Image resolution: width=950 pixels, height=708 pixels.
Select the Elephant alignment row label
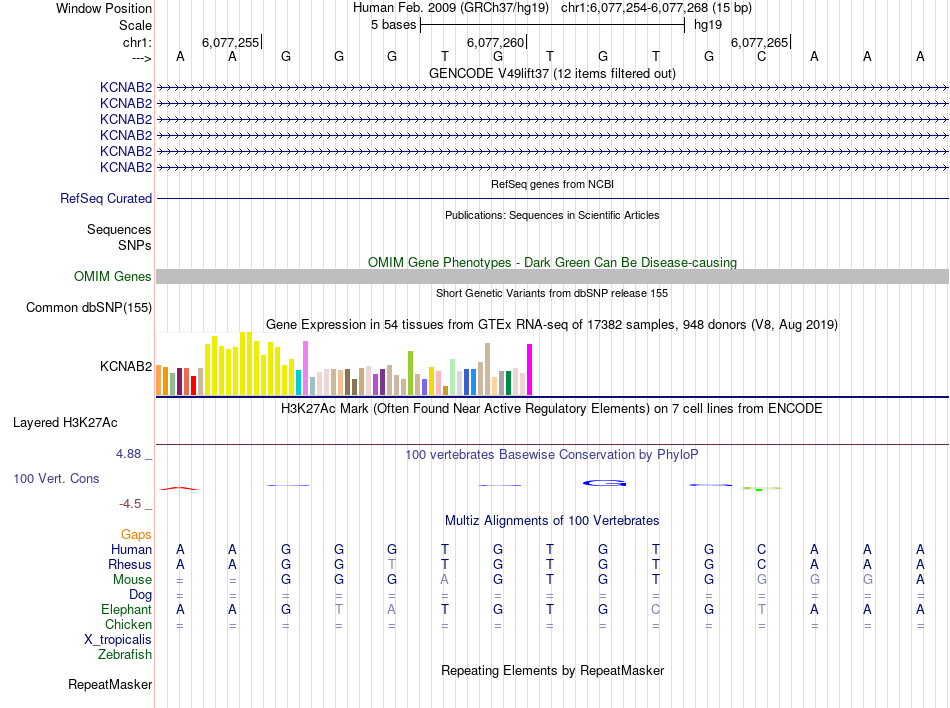pyautogui.click(x=126, y=610)
